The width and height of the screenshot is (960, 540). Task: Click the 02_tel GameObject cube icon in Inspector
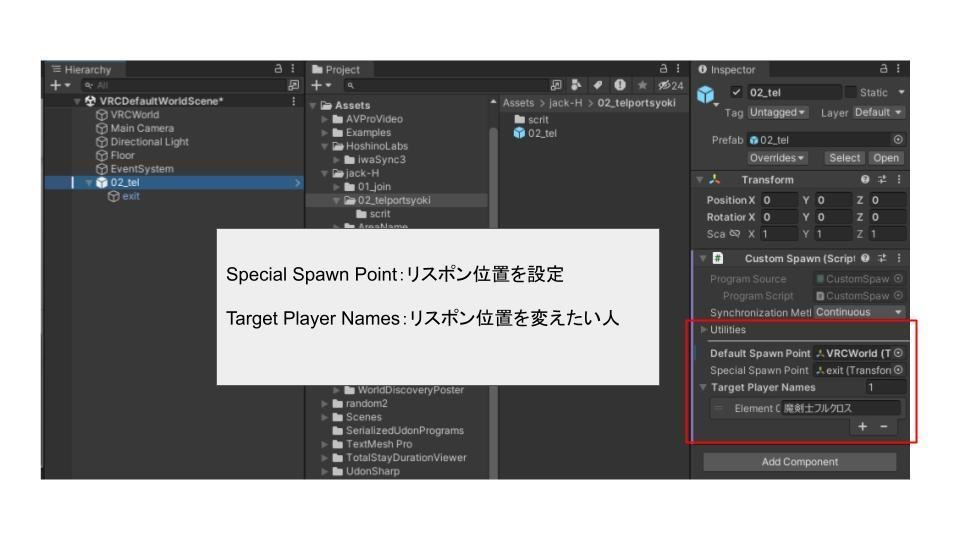(x=706, y=94)
